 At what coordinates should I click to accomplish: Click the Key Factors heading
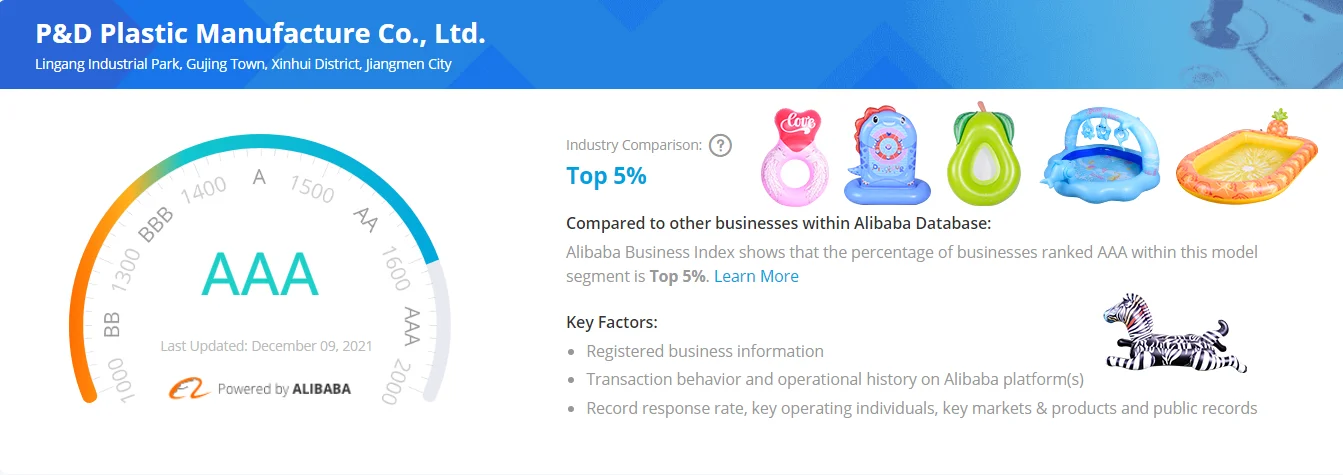(x=612, y=322)
